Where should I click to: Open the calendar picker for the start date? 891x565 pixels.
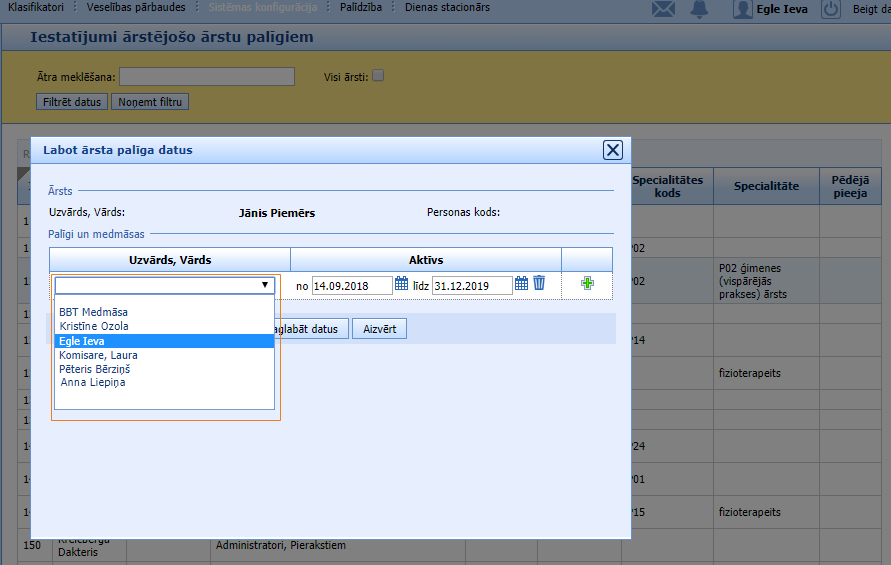point(401,284)
